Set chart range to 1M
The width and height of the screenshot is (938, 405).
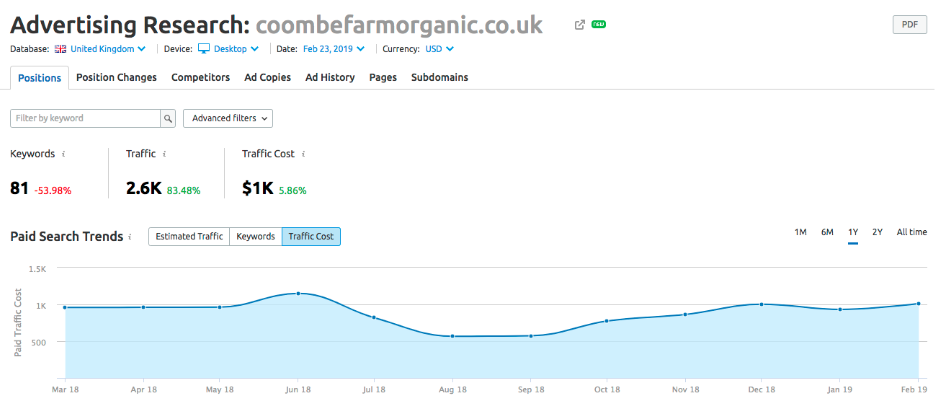[800, 232]
